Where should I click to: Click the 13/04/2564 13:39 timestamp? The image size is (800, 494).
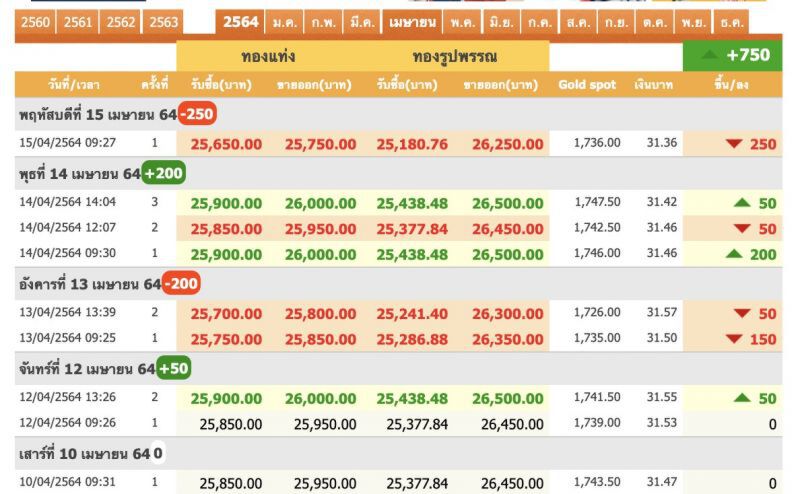(x=67, y=312)
